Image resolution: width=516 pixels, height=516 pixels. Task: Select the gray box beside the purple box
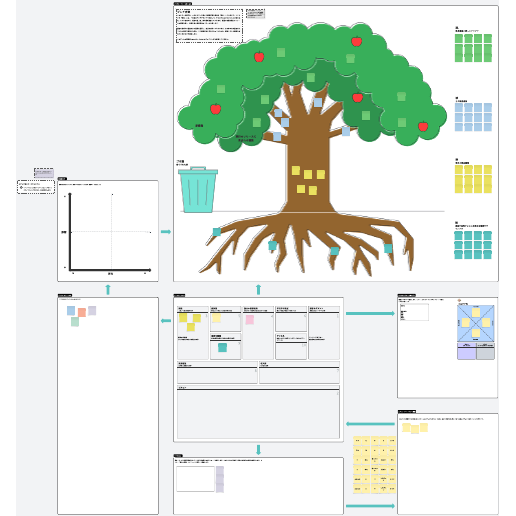click(485, 352)
